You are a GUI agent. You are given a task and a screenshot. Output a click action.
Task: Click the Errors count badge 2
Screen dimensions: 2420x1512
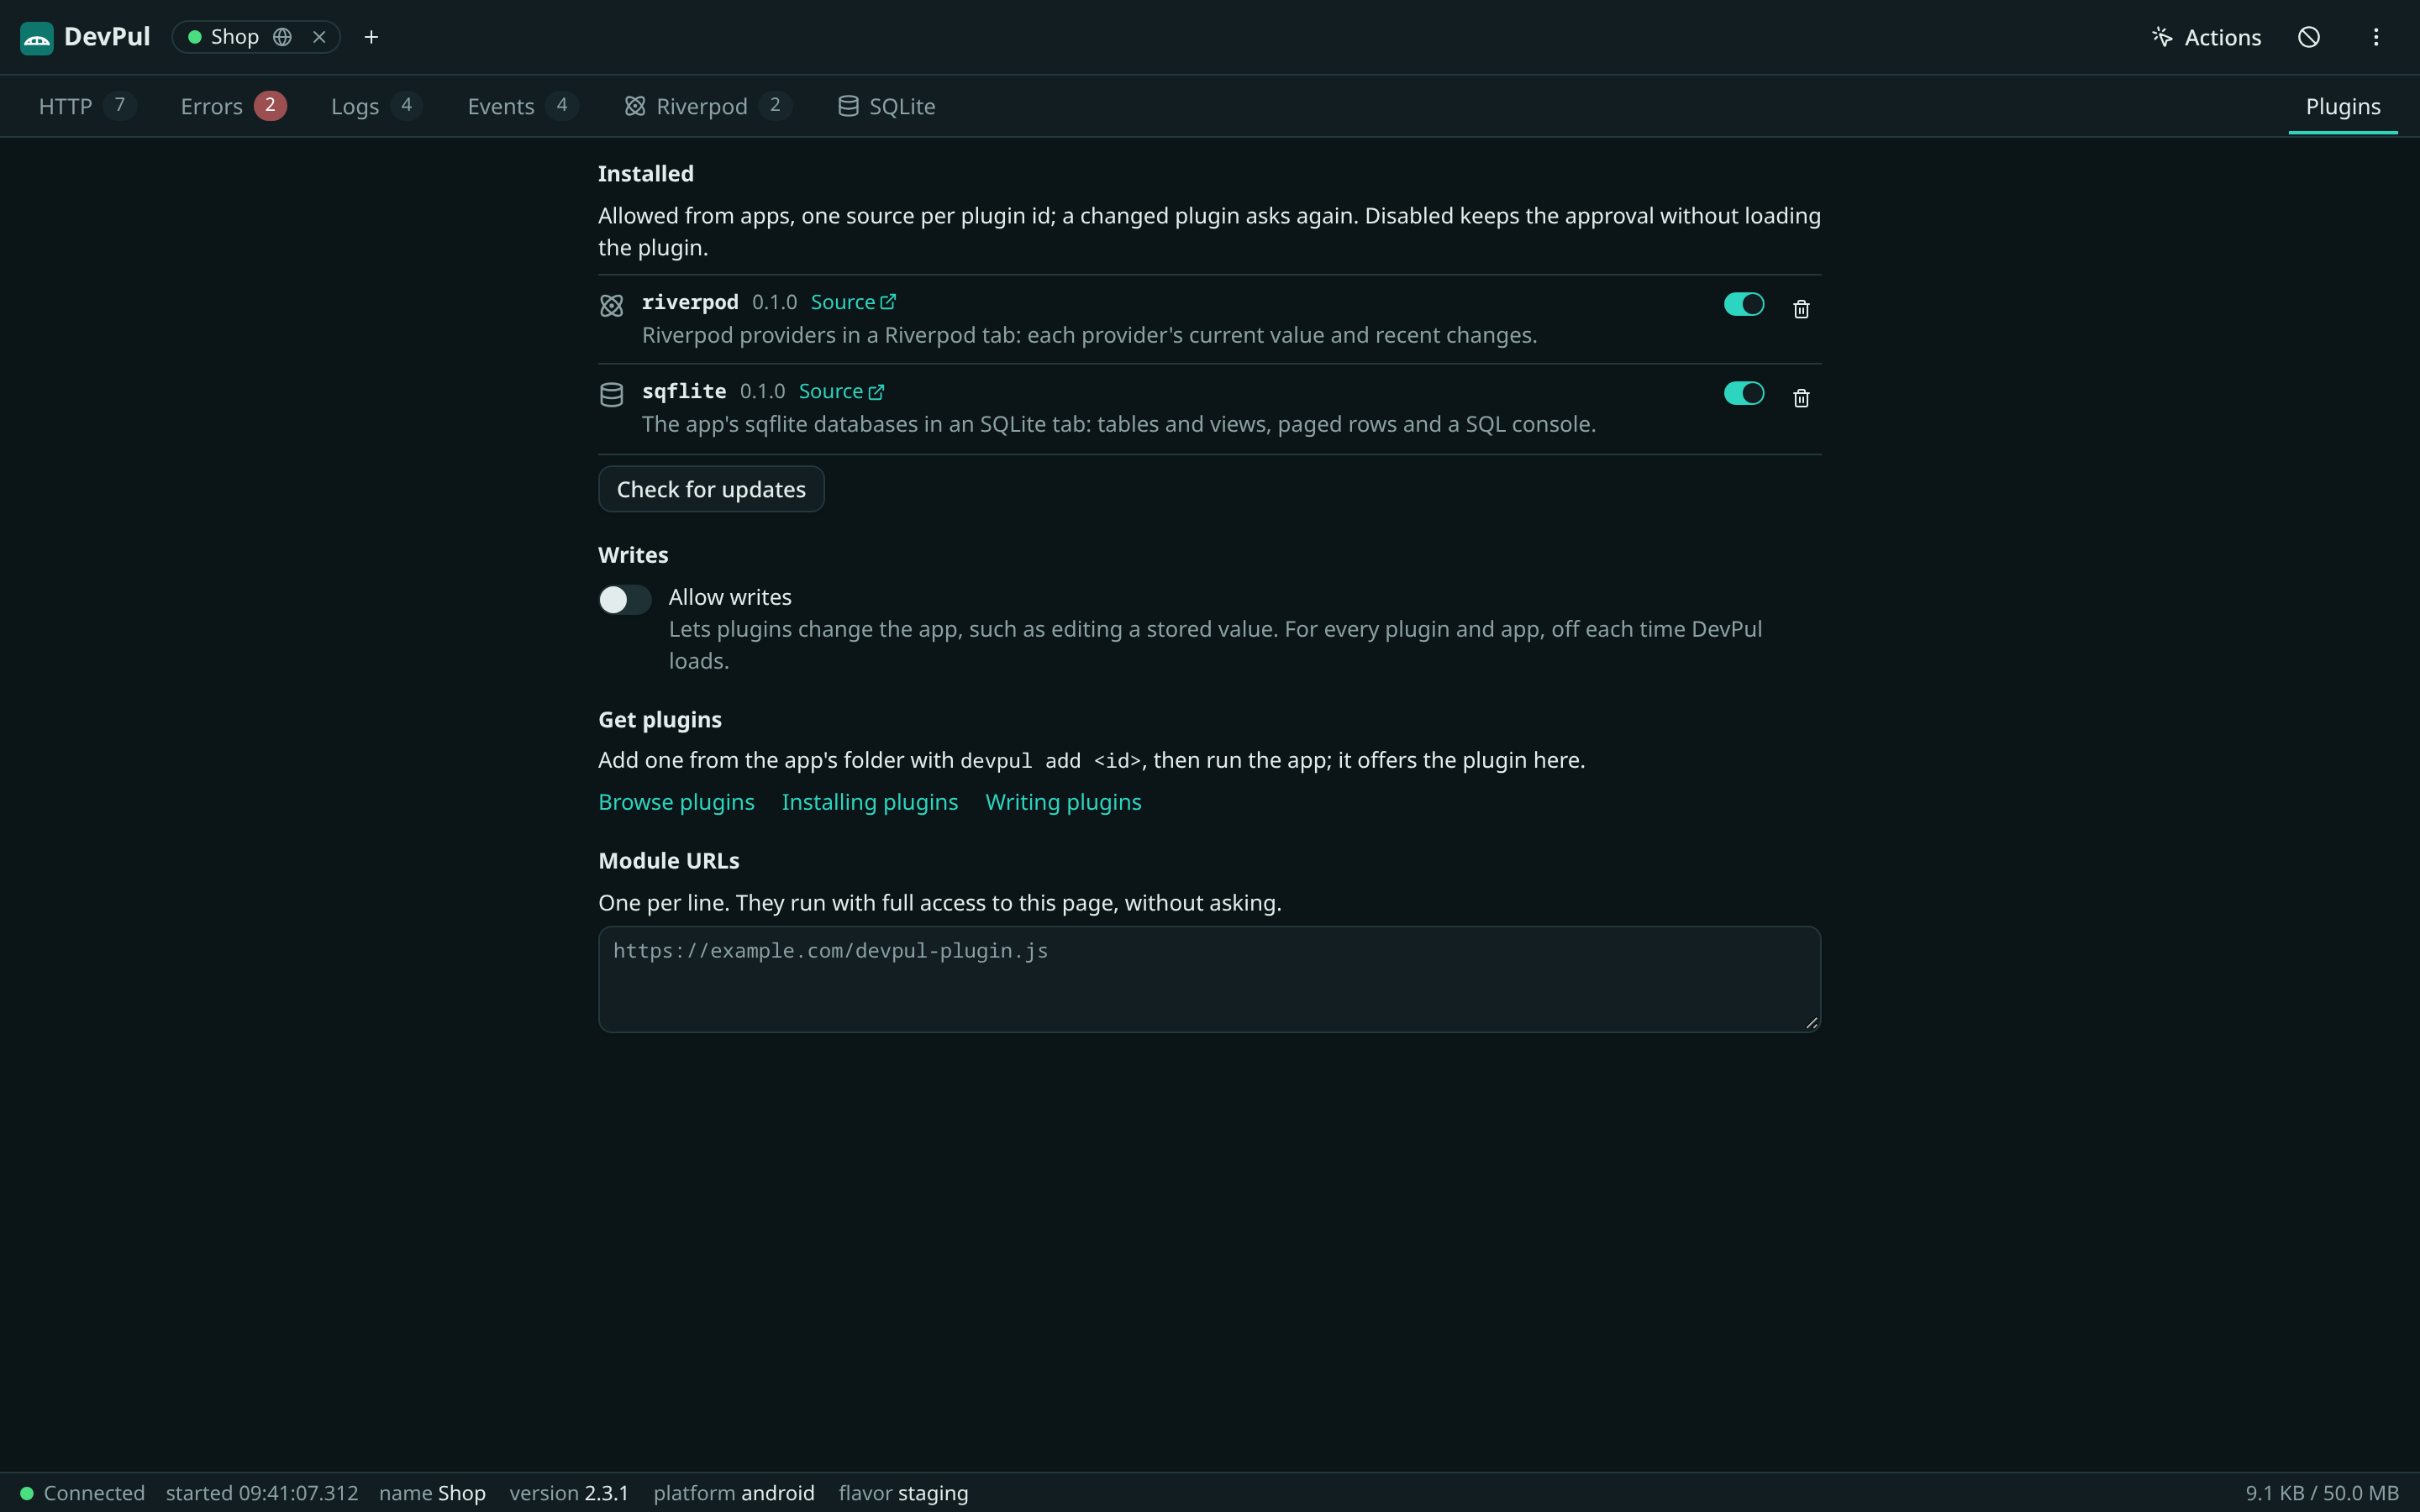coord(270,105)
